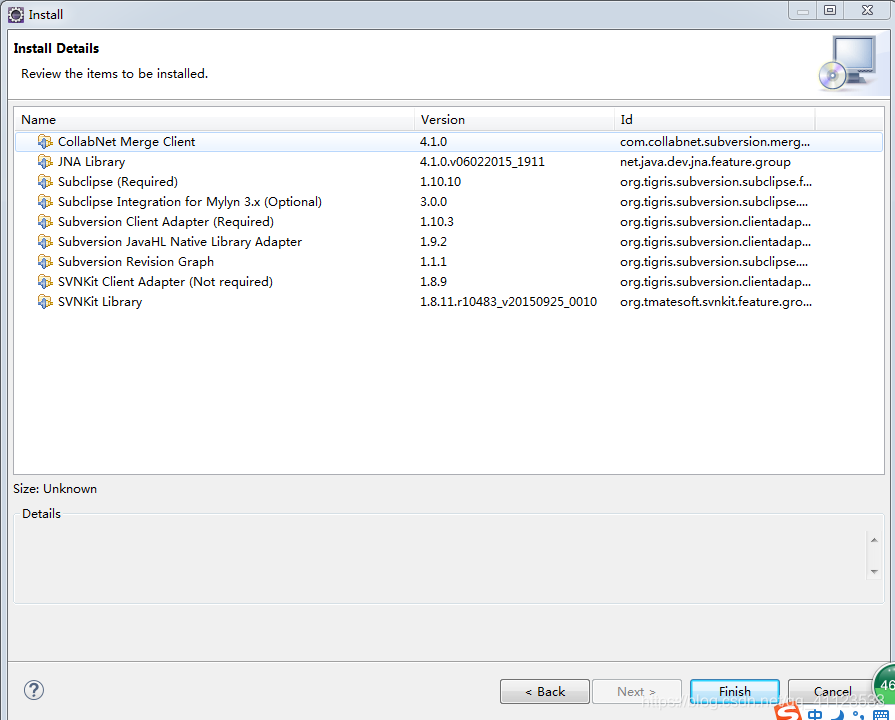The width and height of the screenshot is (895, 720).
Task: Click the Subversion Client Adapter feature icon
Action: point(45,222)
